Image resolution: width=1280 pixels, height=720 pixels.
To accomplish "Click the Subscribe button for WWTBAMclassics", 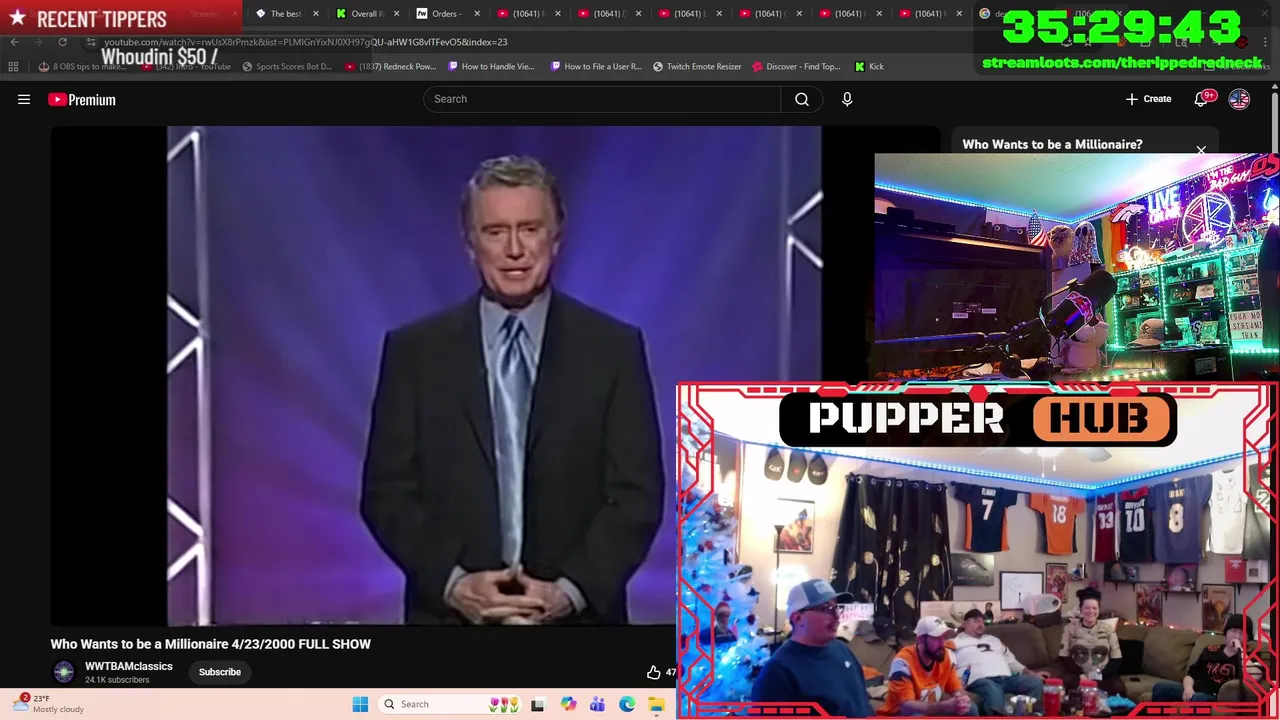I will coord(220,672).
